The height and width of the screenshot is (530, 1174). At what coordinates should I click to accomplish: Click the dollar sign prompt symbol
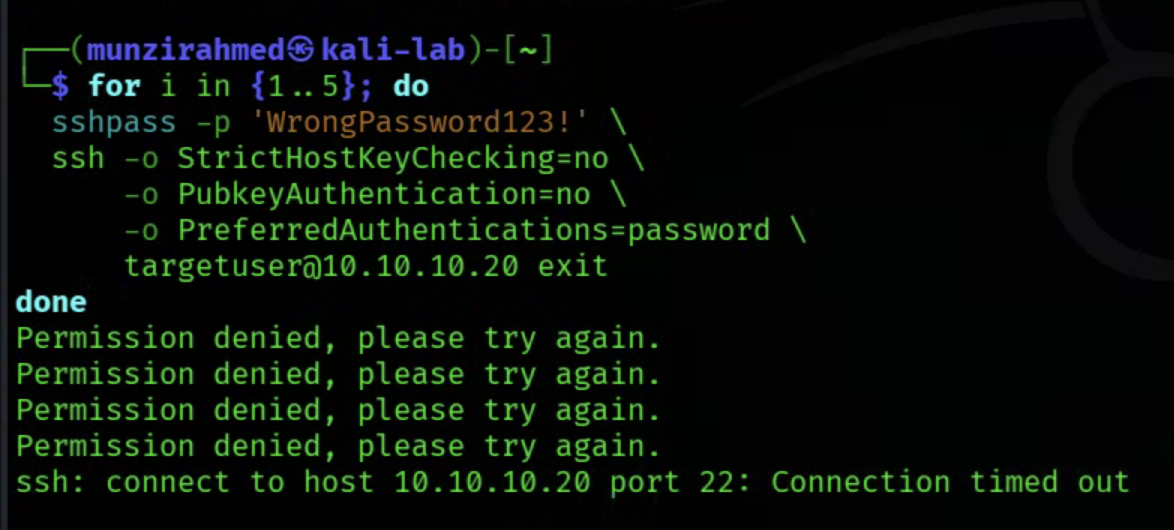pos(60,86)
